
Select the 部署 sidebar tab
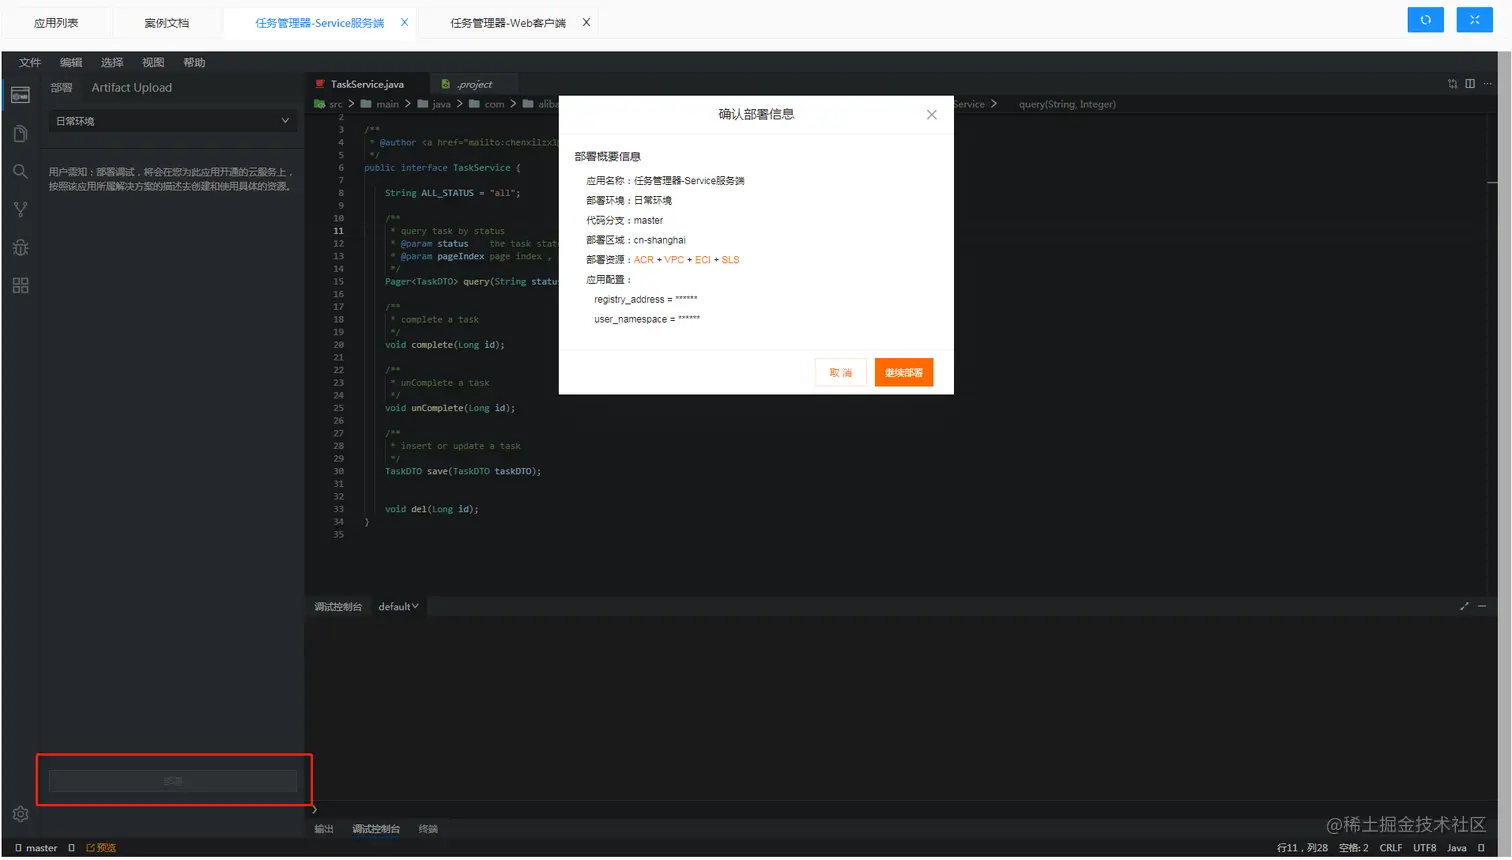[x=62, y=88]
